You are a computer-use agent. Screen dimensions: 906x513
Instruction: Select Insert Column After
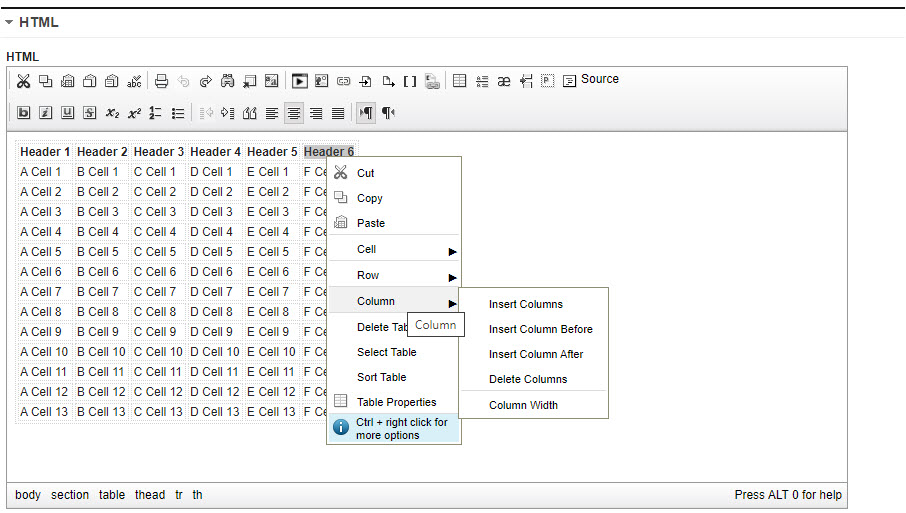[534, 354]
